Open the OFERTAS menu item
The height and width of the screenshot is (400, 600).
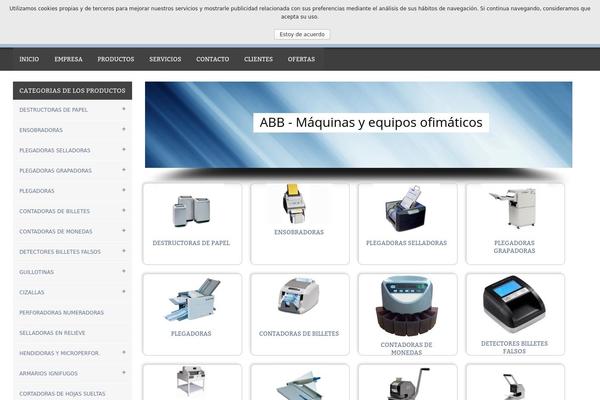click(x=302, y=59)
